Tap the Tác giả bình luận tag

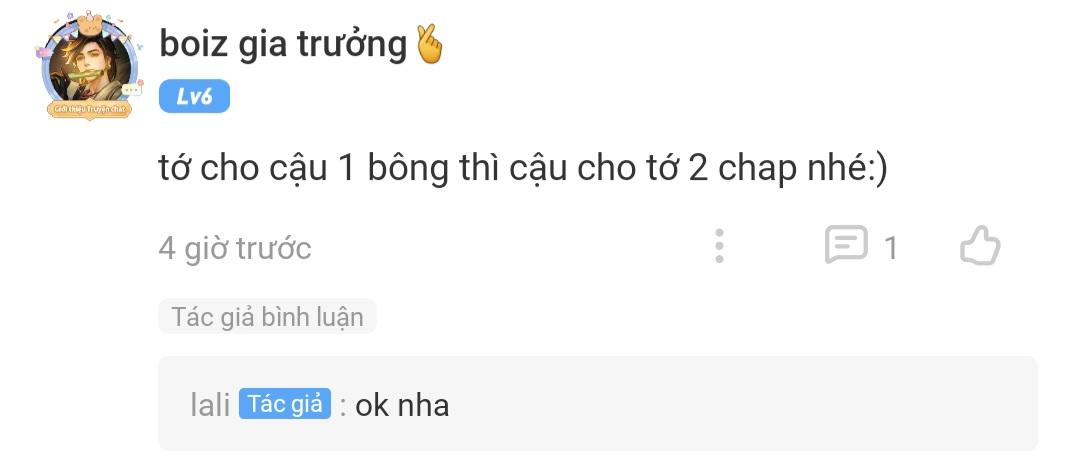point(267,317)
